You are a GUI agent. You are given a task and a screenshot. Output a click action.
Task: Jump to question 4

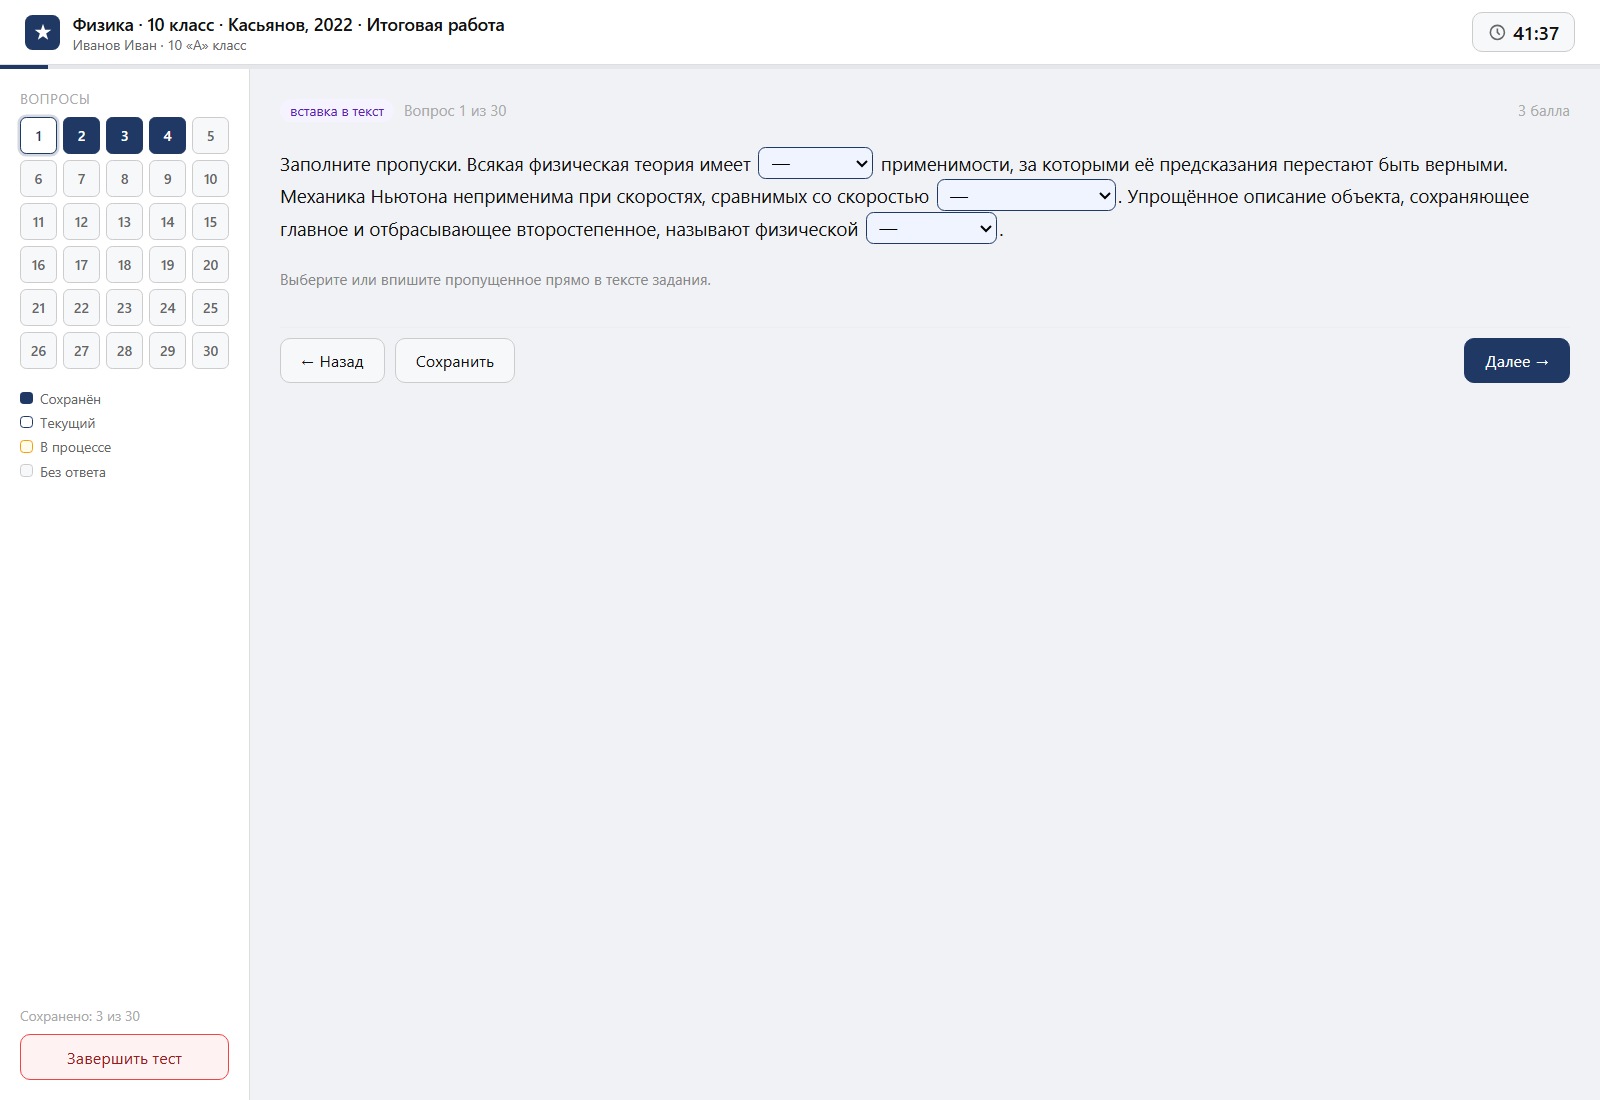tap(167, 136)
